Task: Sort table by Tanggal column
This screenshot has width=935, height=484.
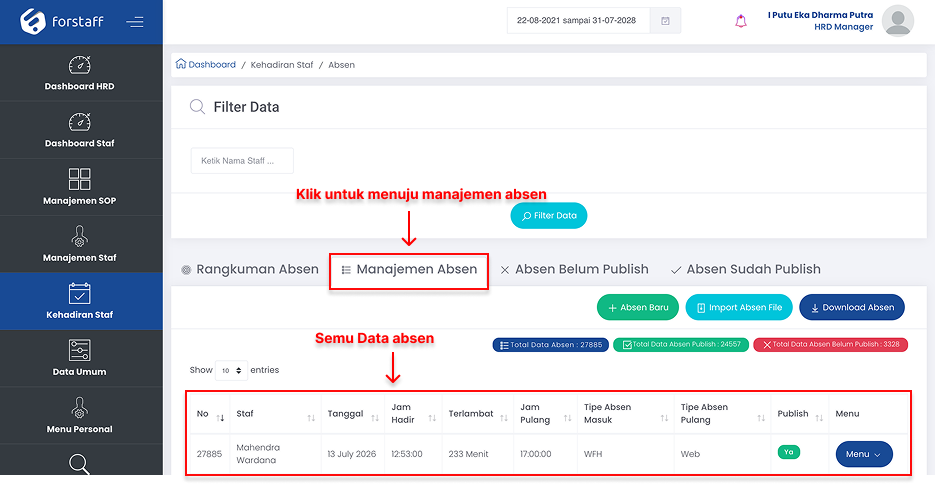Action: tap(352, 414)
